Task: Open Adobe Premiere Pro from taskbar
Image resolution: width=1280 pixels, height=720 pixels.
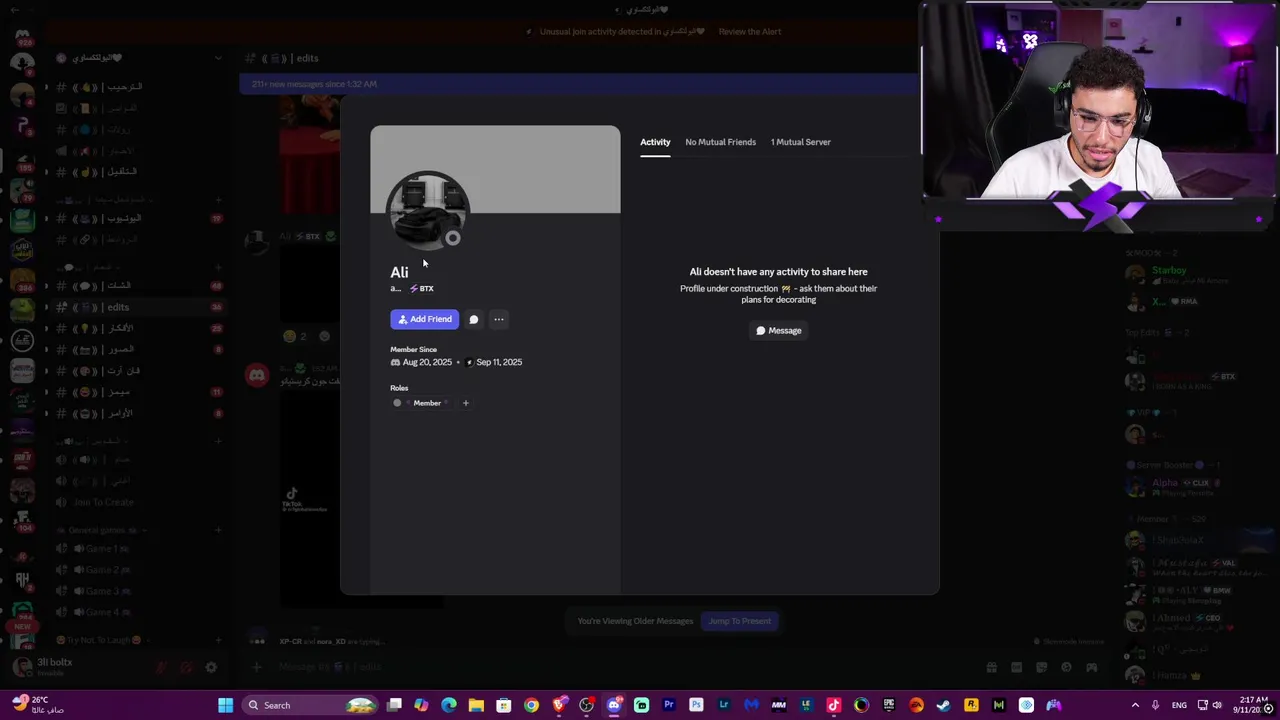Action: [x=669, y=705]
